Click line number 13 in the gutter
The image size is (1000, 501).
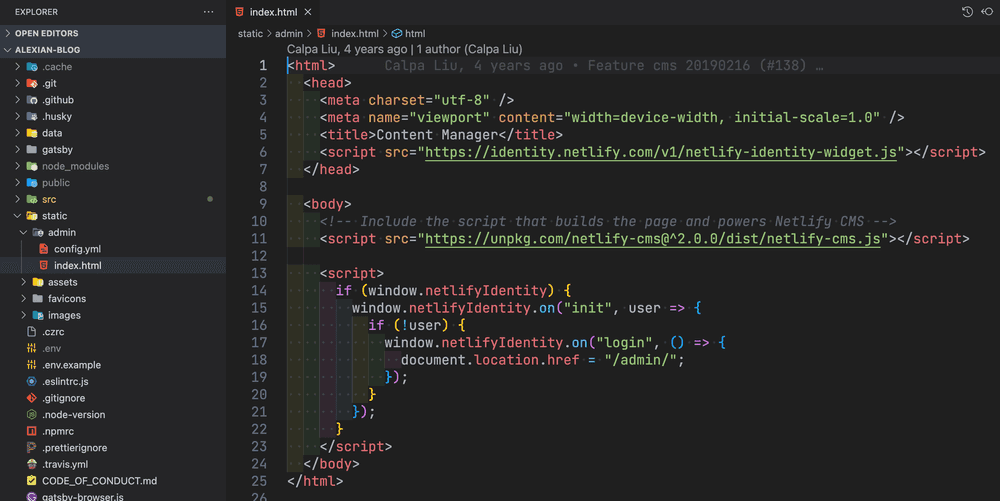point(259,273)
